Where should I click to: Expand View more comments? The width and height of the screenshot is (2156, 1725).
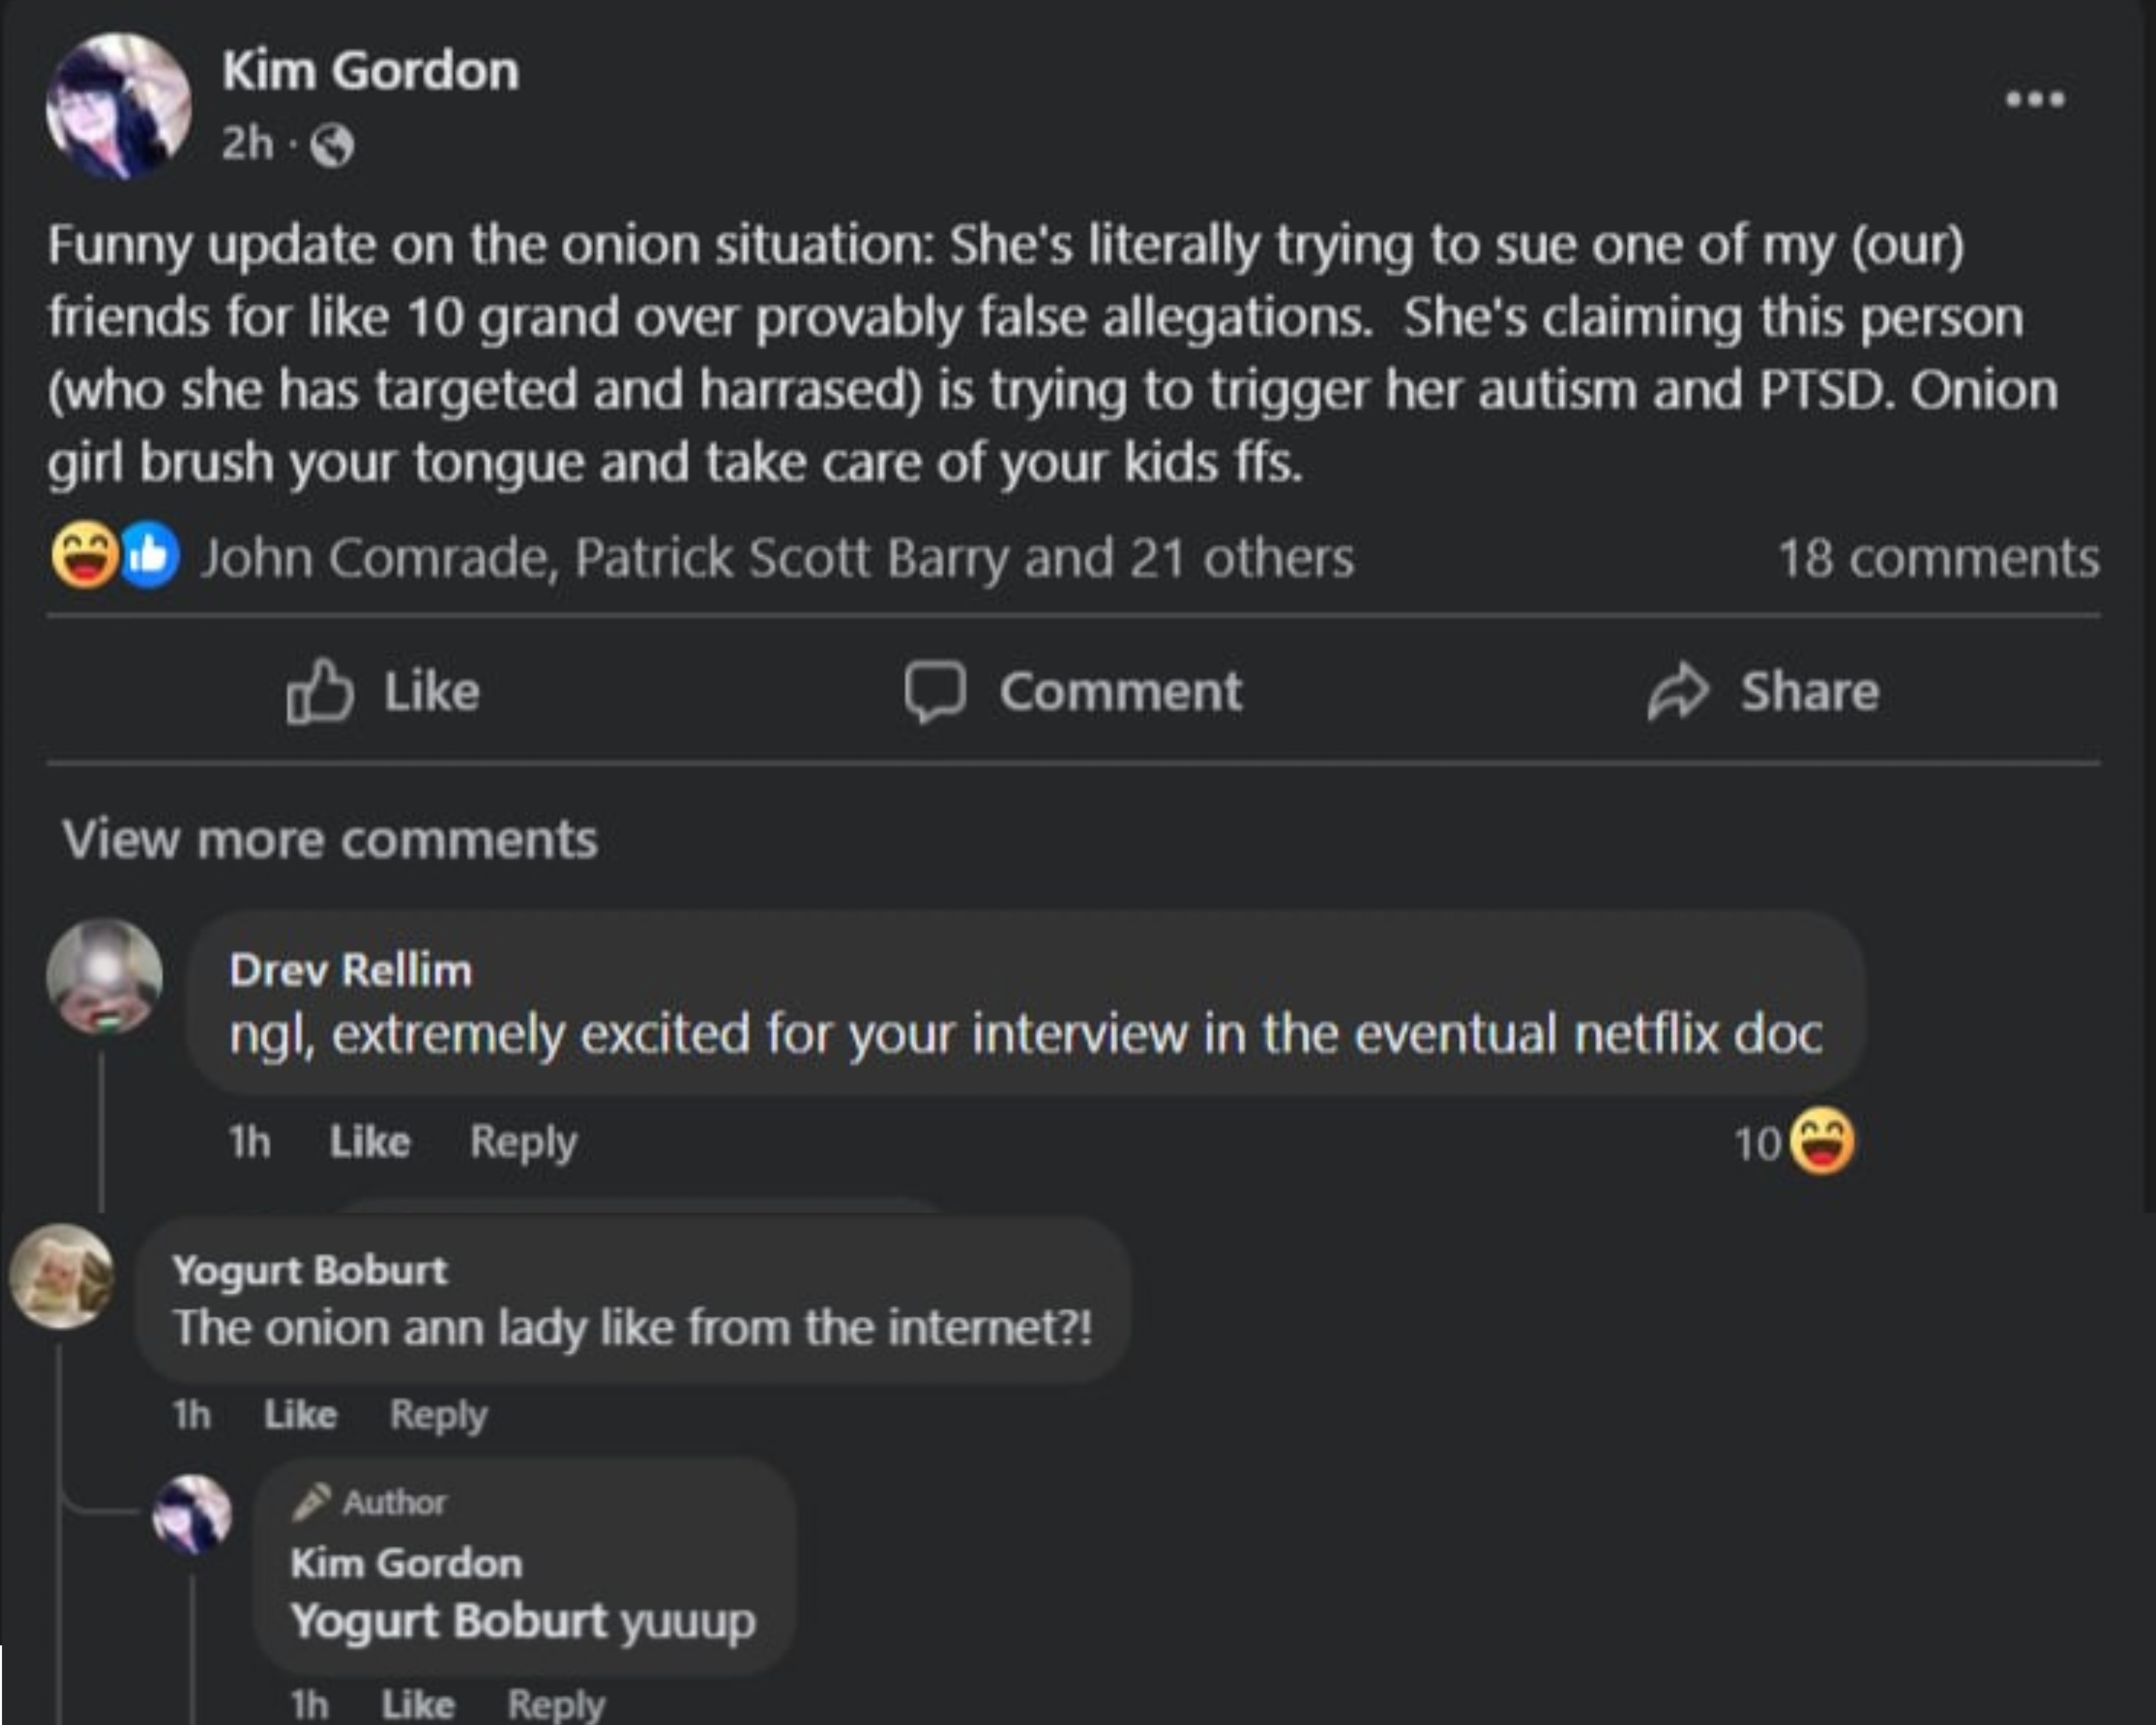click(330, 838)
